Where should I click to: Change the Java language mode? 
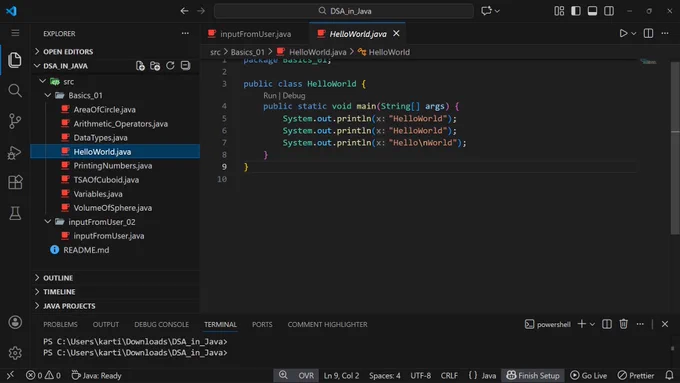coord(489,376)
